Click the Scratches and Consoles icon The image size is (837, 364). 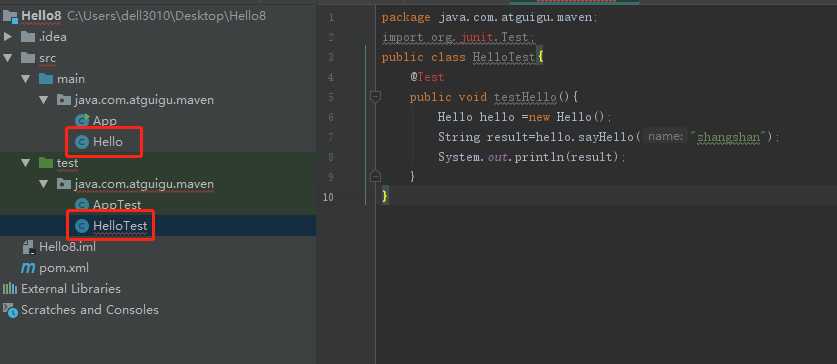coord(10,310)
